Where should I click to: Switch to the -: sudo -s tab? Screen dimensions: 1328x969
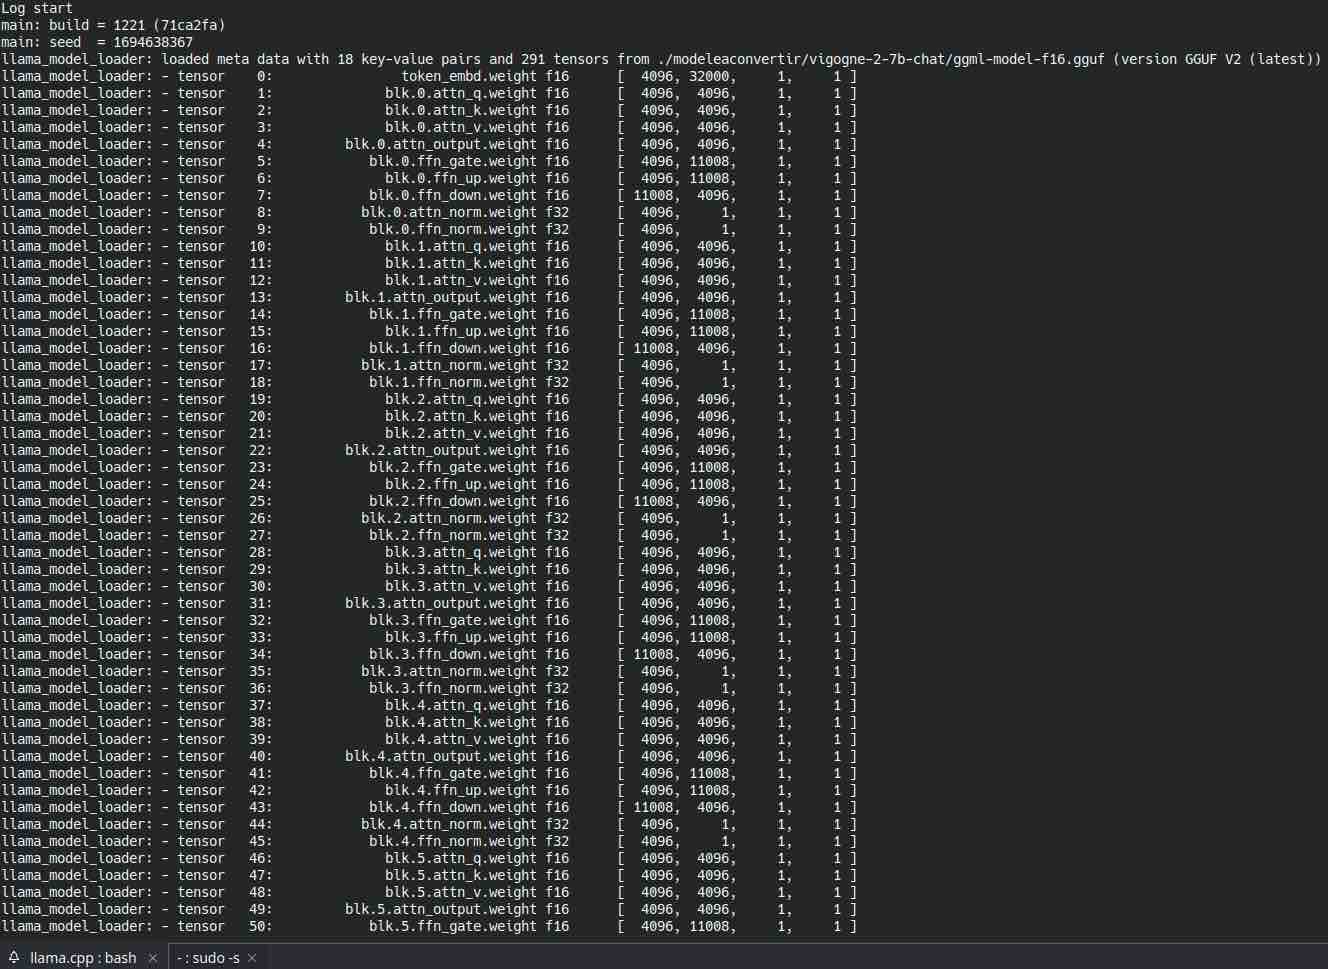click(208, 958)
